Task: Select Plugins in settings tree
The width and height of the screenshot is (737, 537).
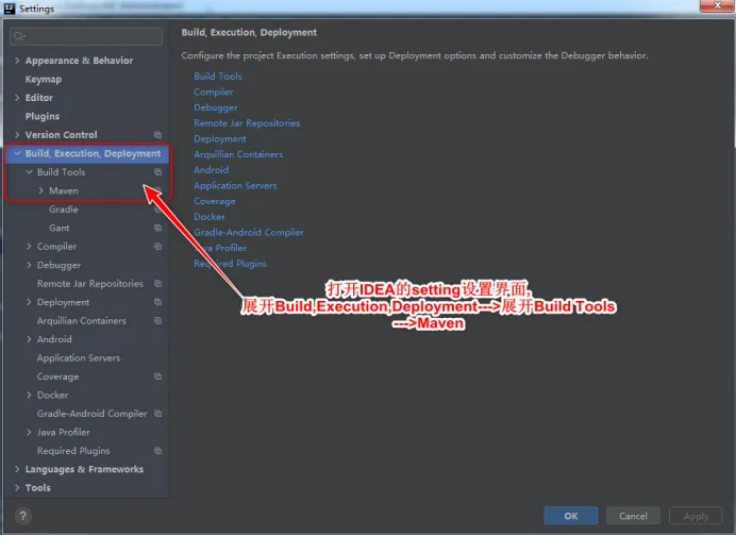Action: click(x=42, y=117)
